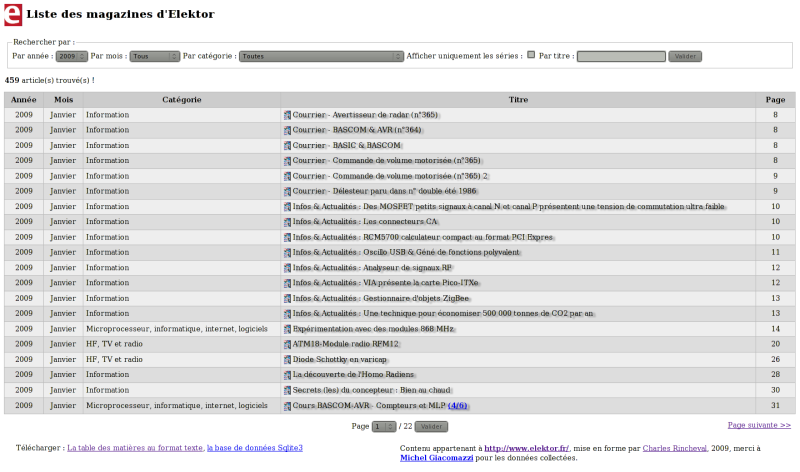Click icon beside Les connecteurs CA
This screenshot has width=800, height=472.
point(287,222)
